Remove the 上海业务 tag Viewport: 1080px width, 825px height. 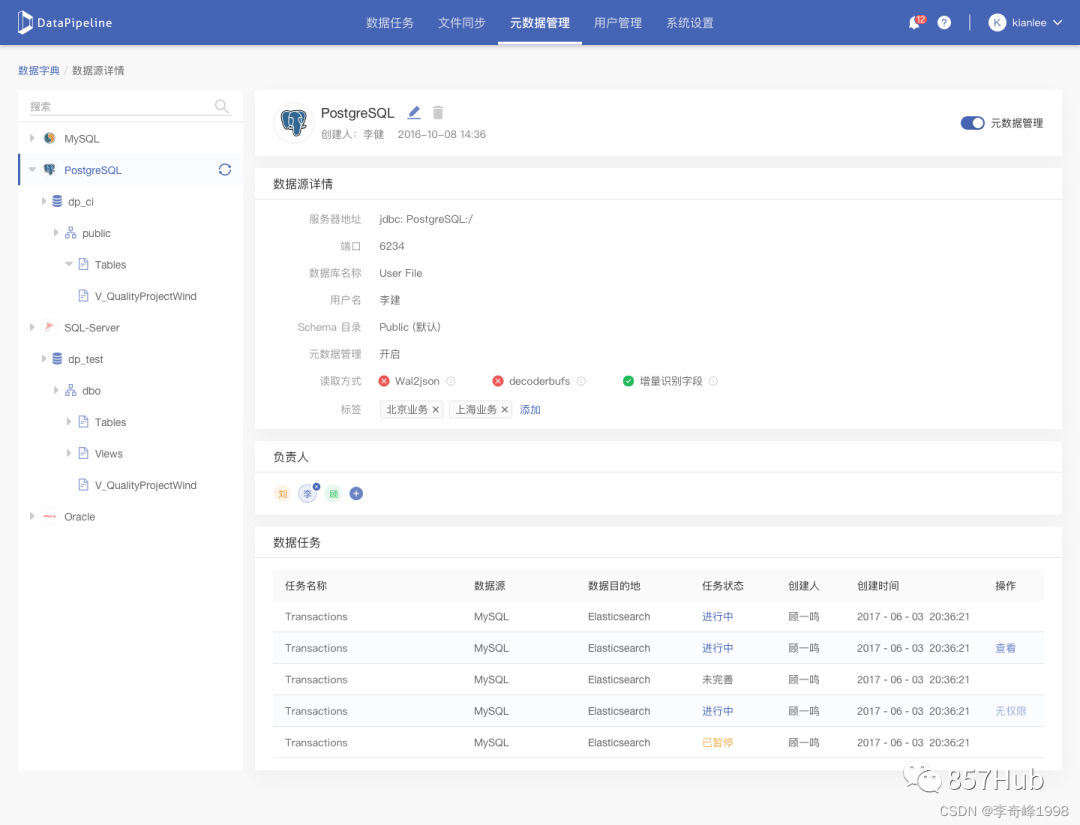click(x=504, y=410)
